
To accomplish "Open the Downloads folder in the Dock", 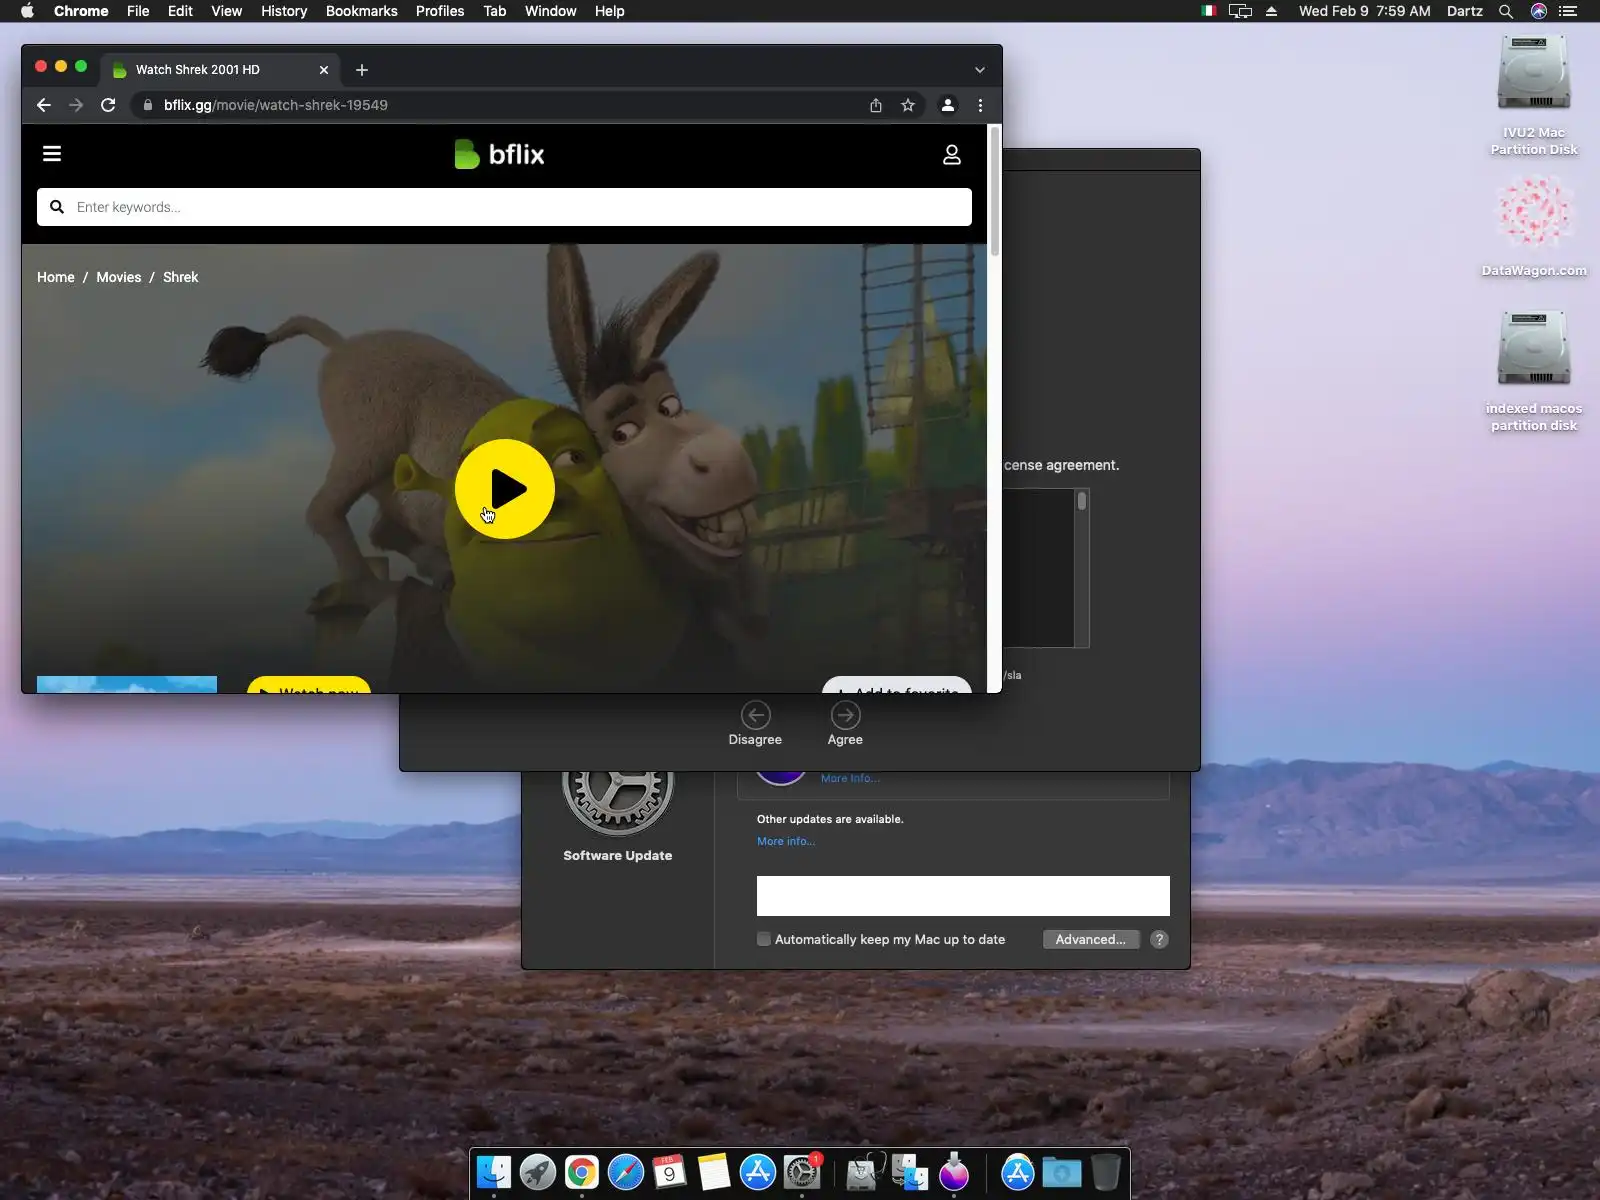I will point(1062,1172).
